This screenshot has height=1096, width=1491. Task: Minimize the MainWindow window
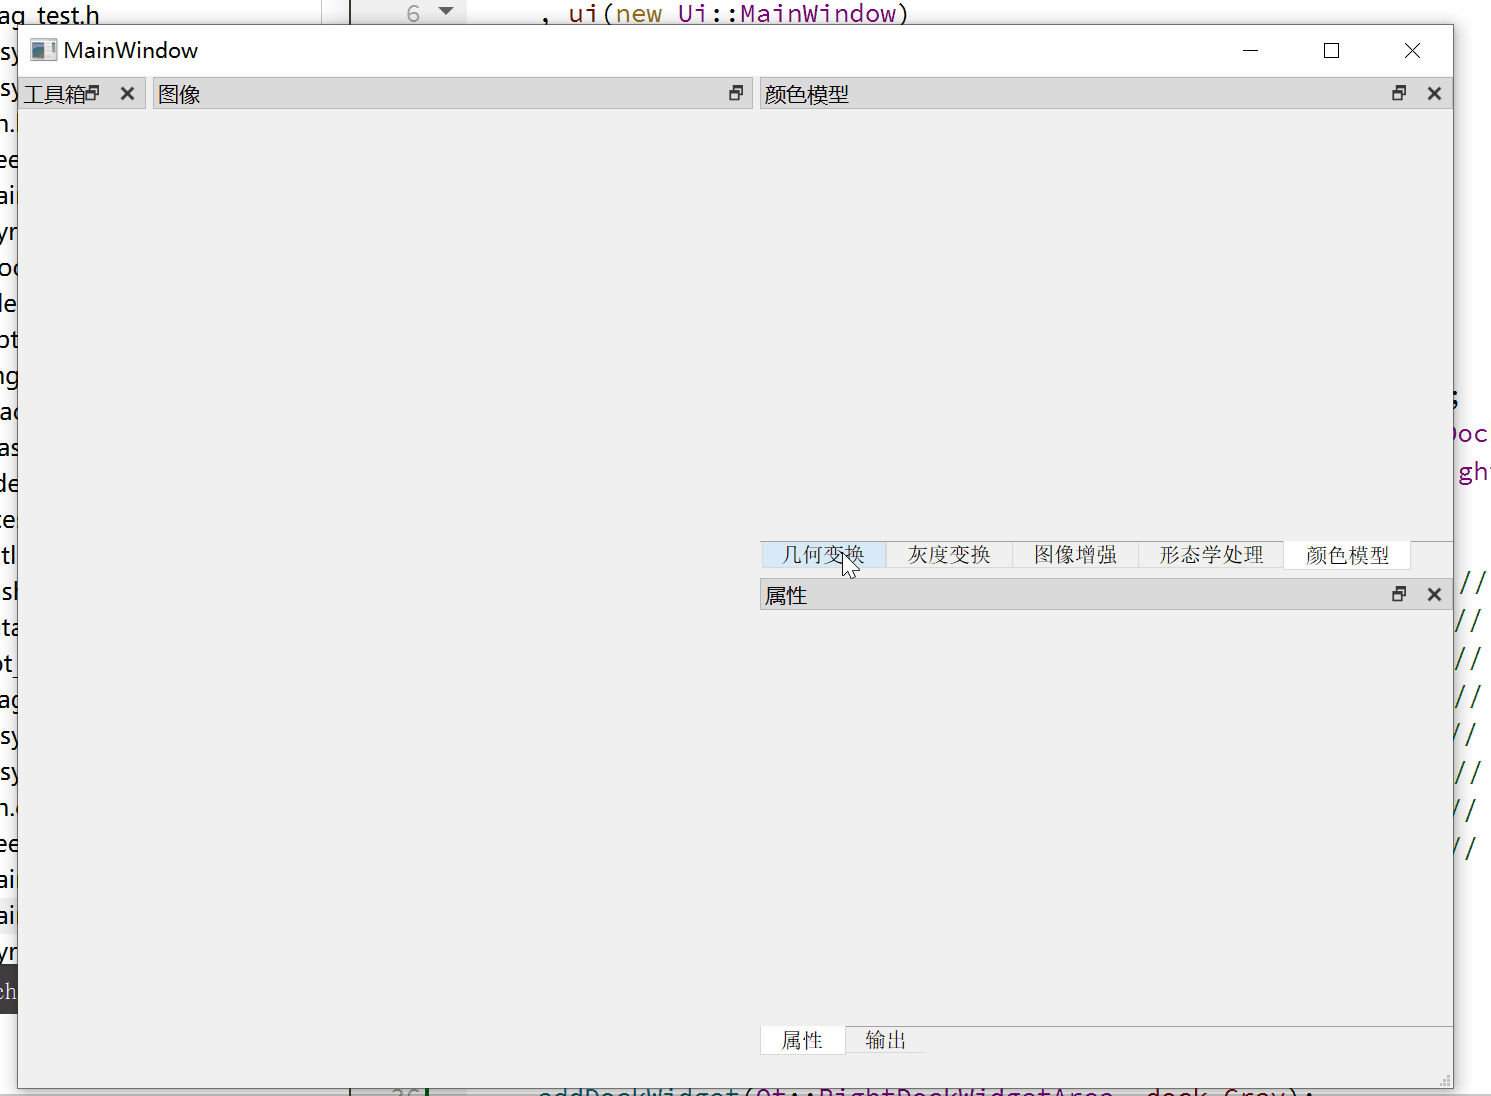pos(1250,50)
